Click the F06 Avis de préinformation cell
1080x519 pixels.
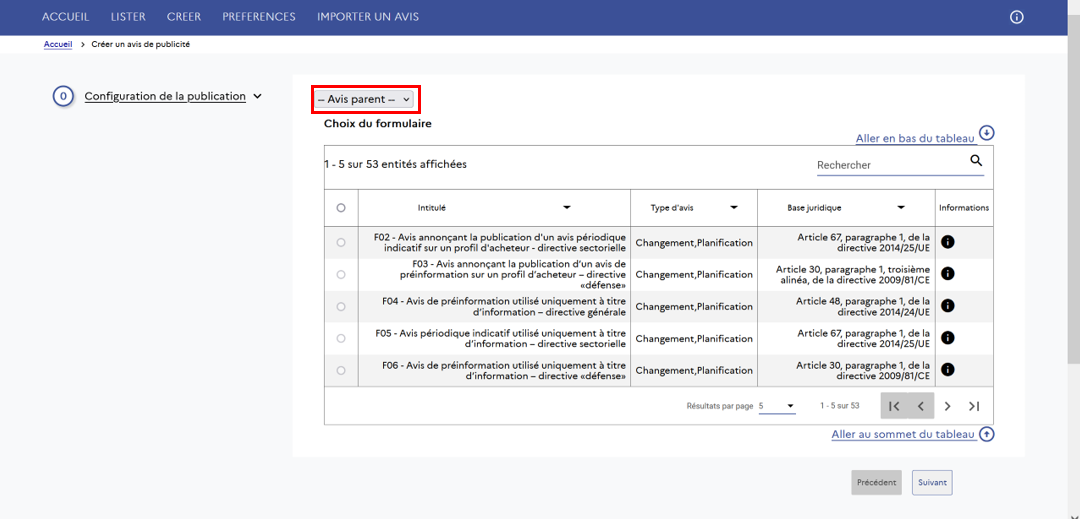coord(494,370)
